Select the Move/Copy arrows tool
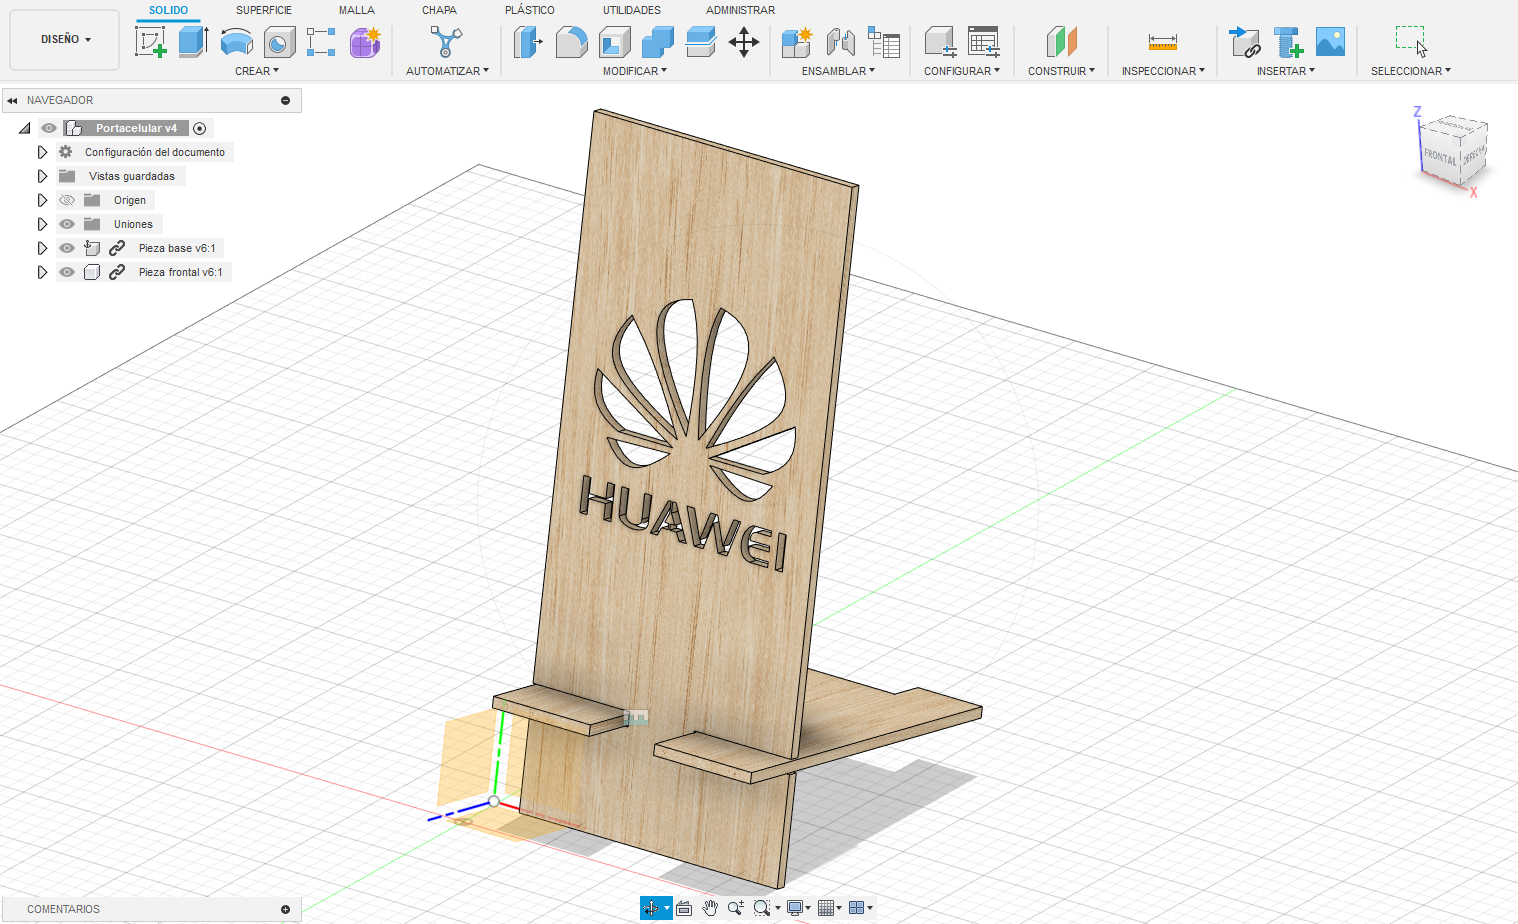Viewport: 1518px width, 924px height. (744, 42)
